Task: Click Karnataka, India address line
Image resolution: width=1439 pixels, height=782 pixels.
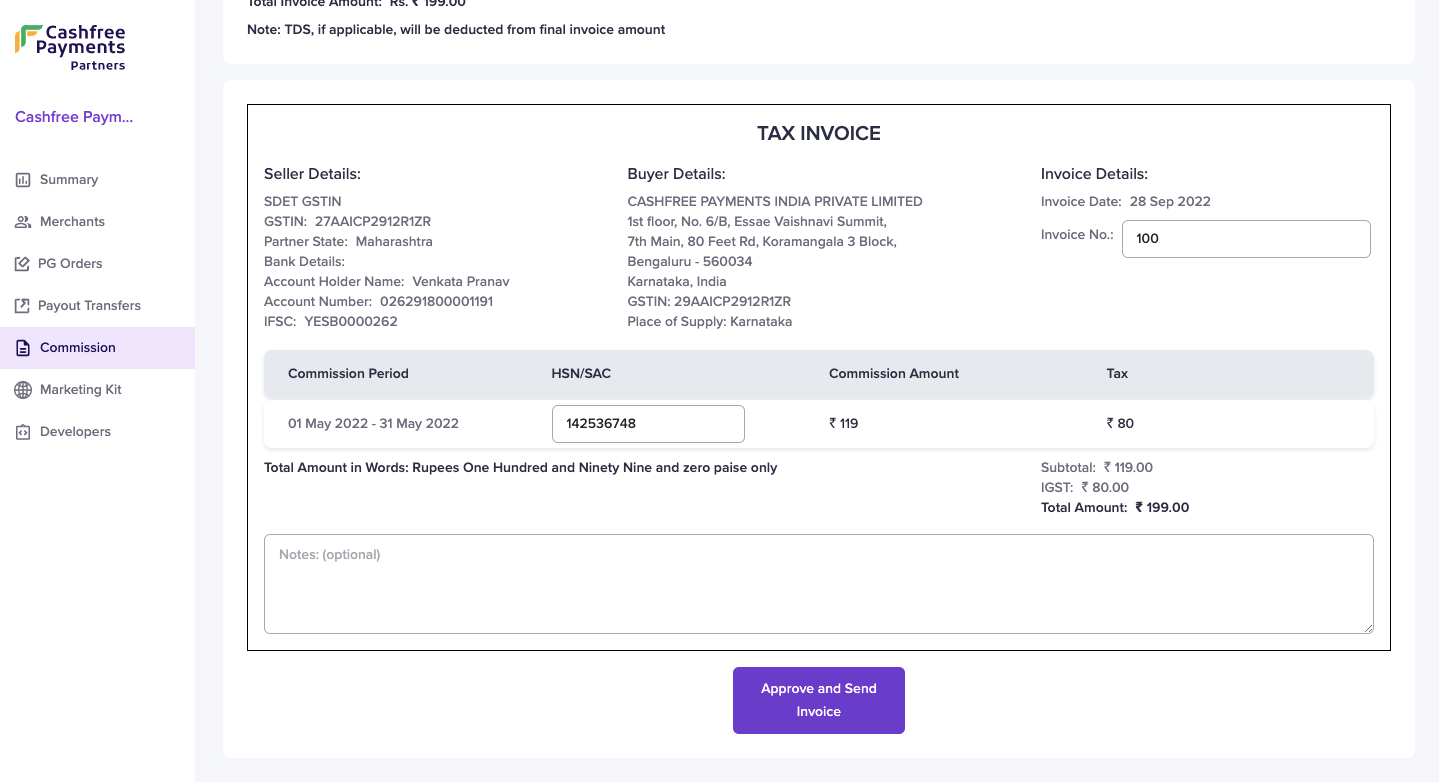Action: 677,282
